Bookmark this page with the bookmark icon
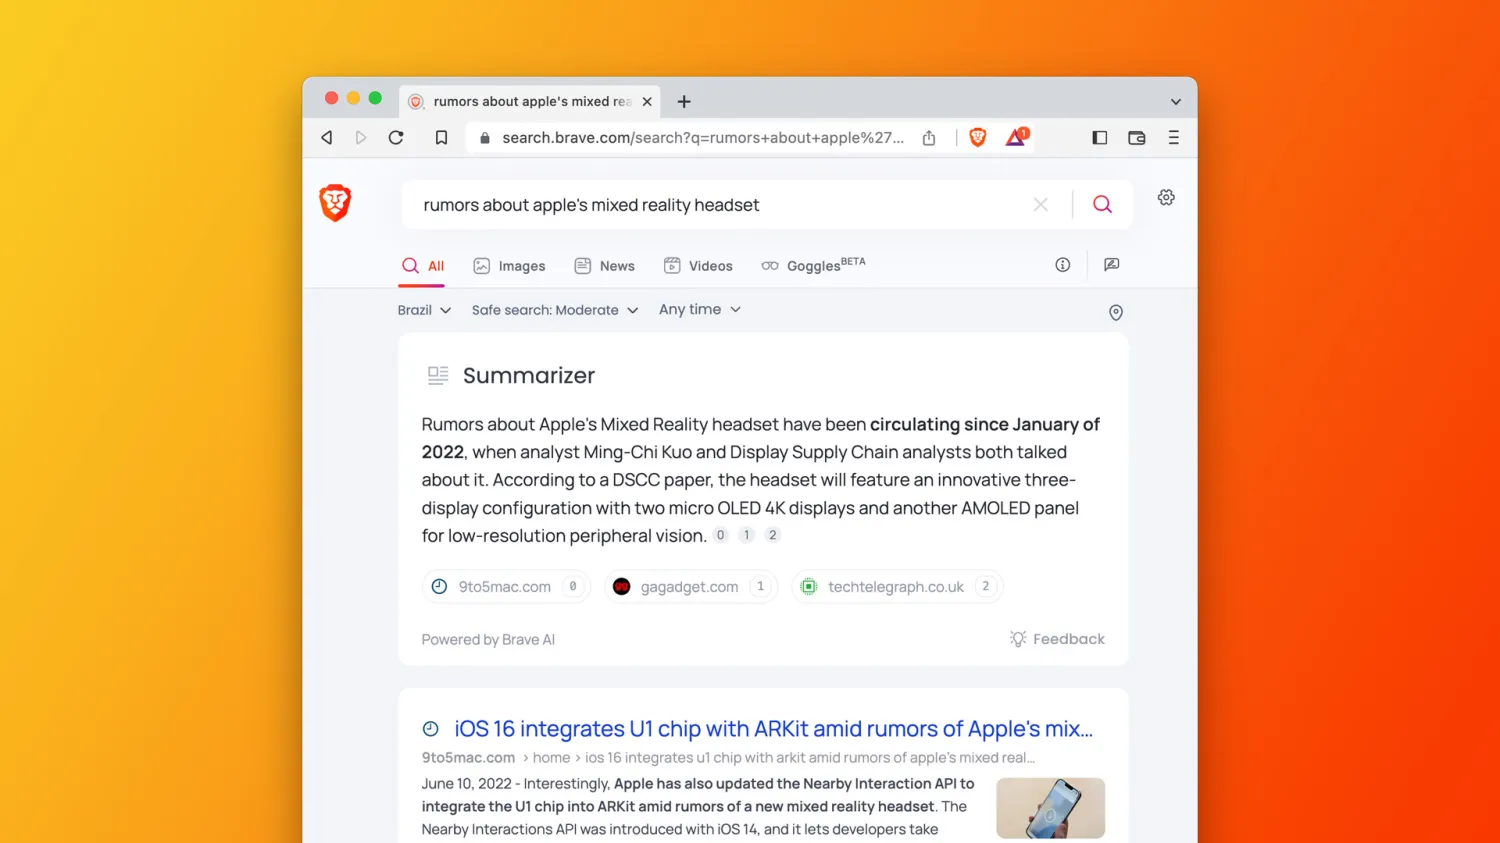The image size is (1500, 843). click(441, 138)
